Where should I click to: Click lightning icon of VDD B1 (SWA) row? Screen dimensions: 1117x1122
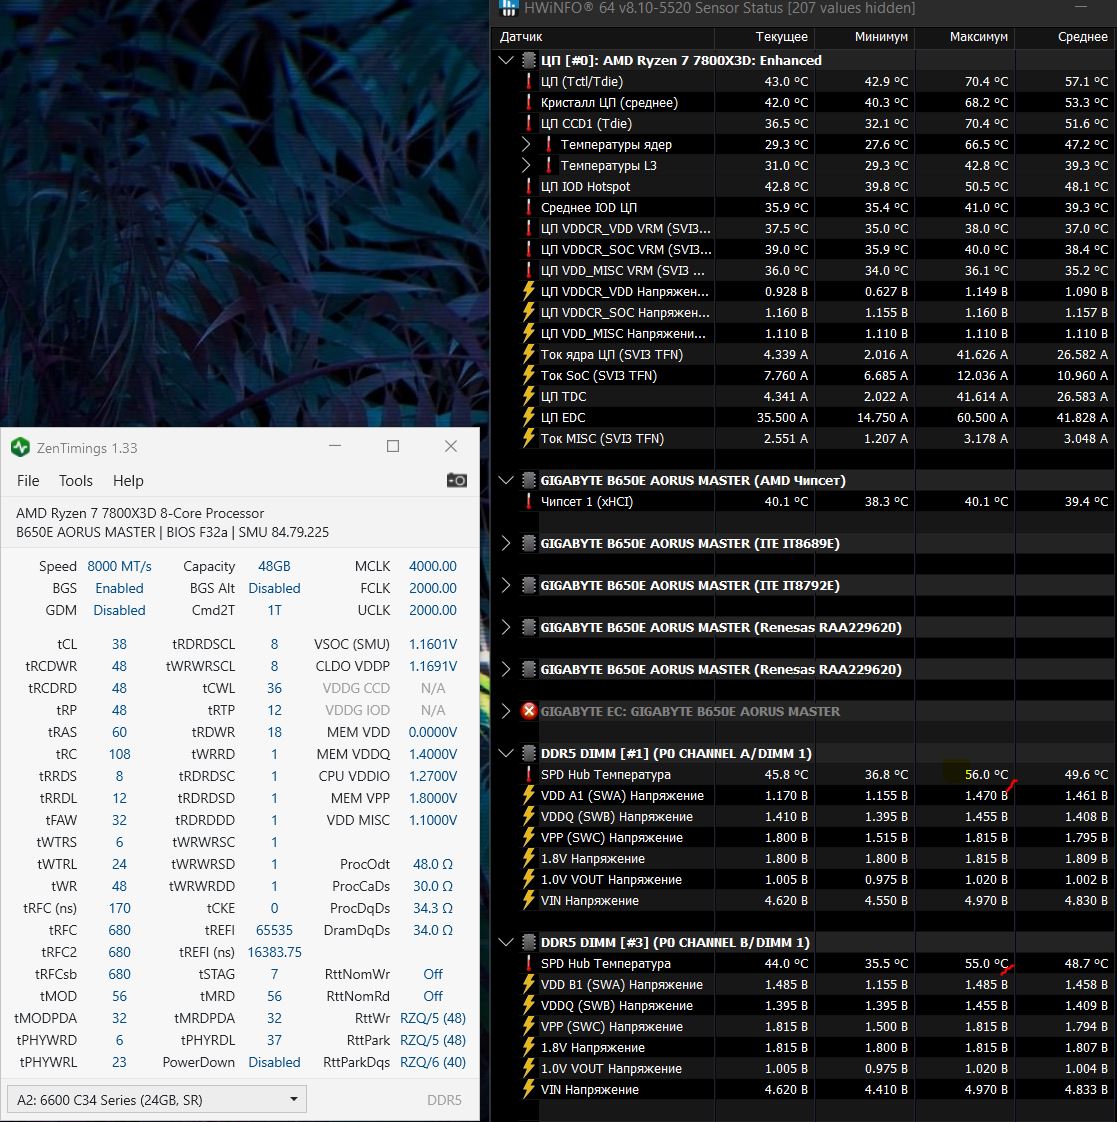[x=529, y=984]
